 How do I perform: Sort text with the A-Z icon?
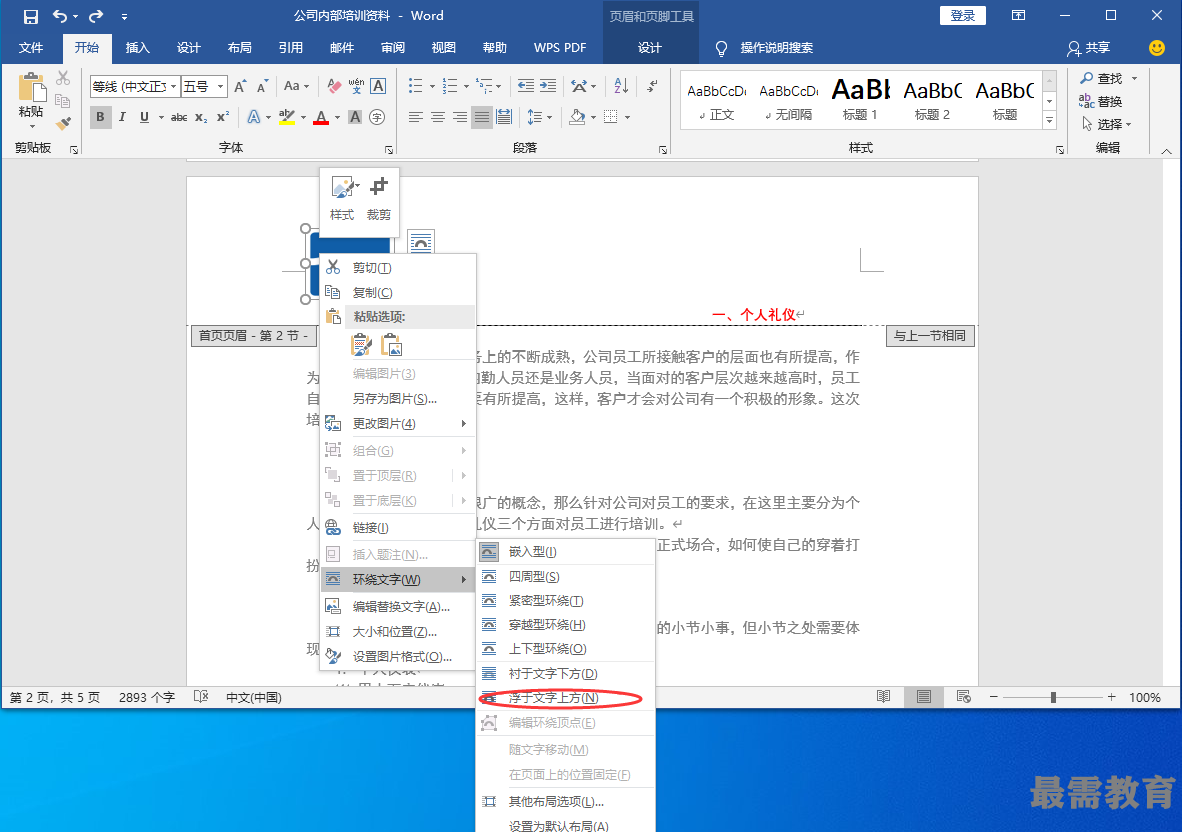621,86
